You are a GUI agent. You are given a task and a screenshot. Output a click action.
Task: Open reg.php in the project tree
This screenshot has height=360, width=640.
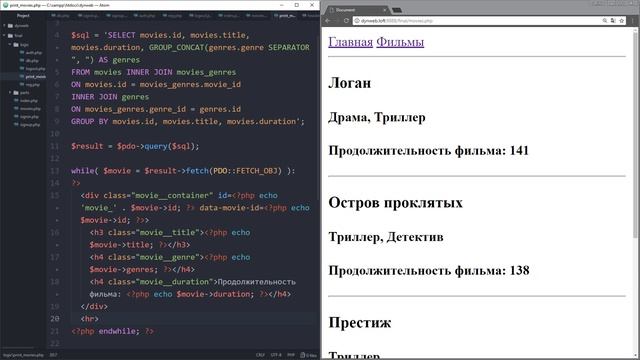coord(32,84)
